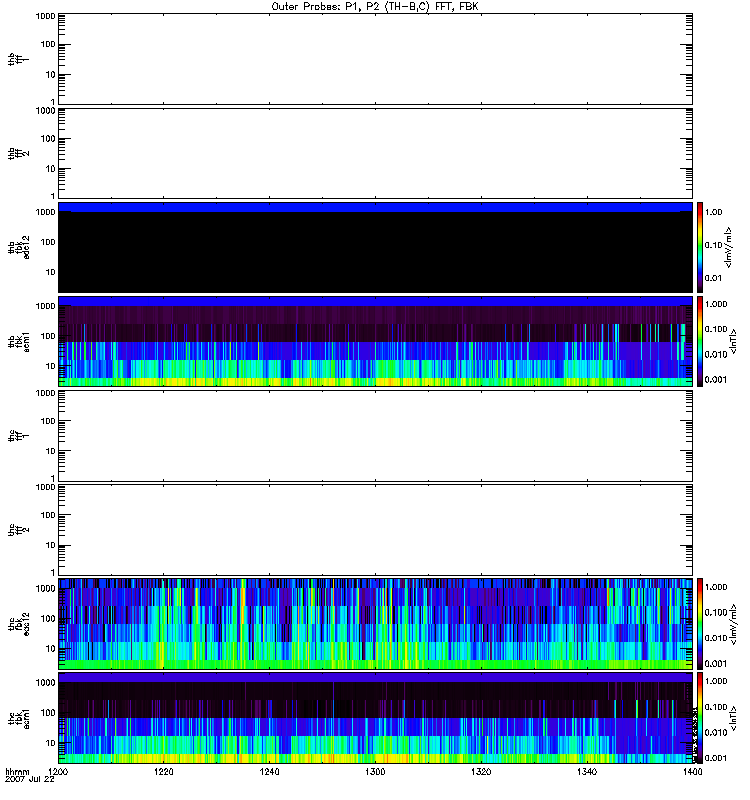Click the plot title 'Outer Probes: P1, P2'
750x800 pixels.
point(375,6)
